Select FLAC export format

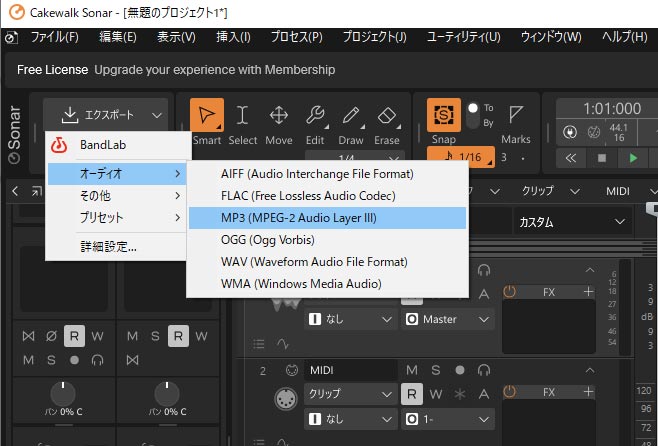pos(327,196)
